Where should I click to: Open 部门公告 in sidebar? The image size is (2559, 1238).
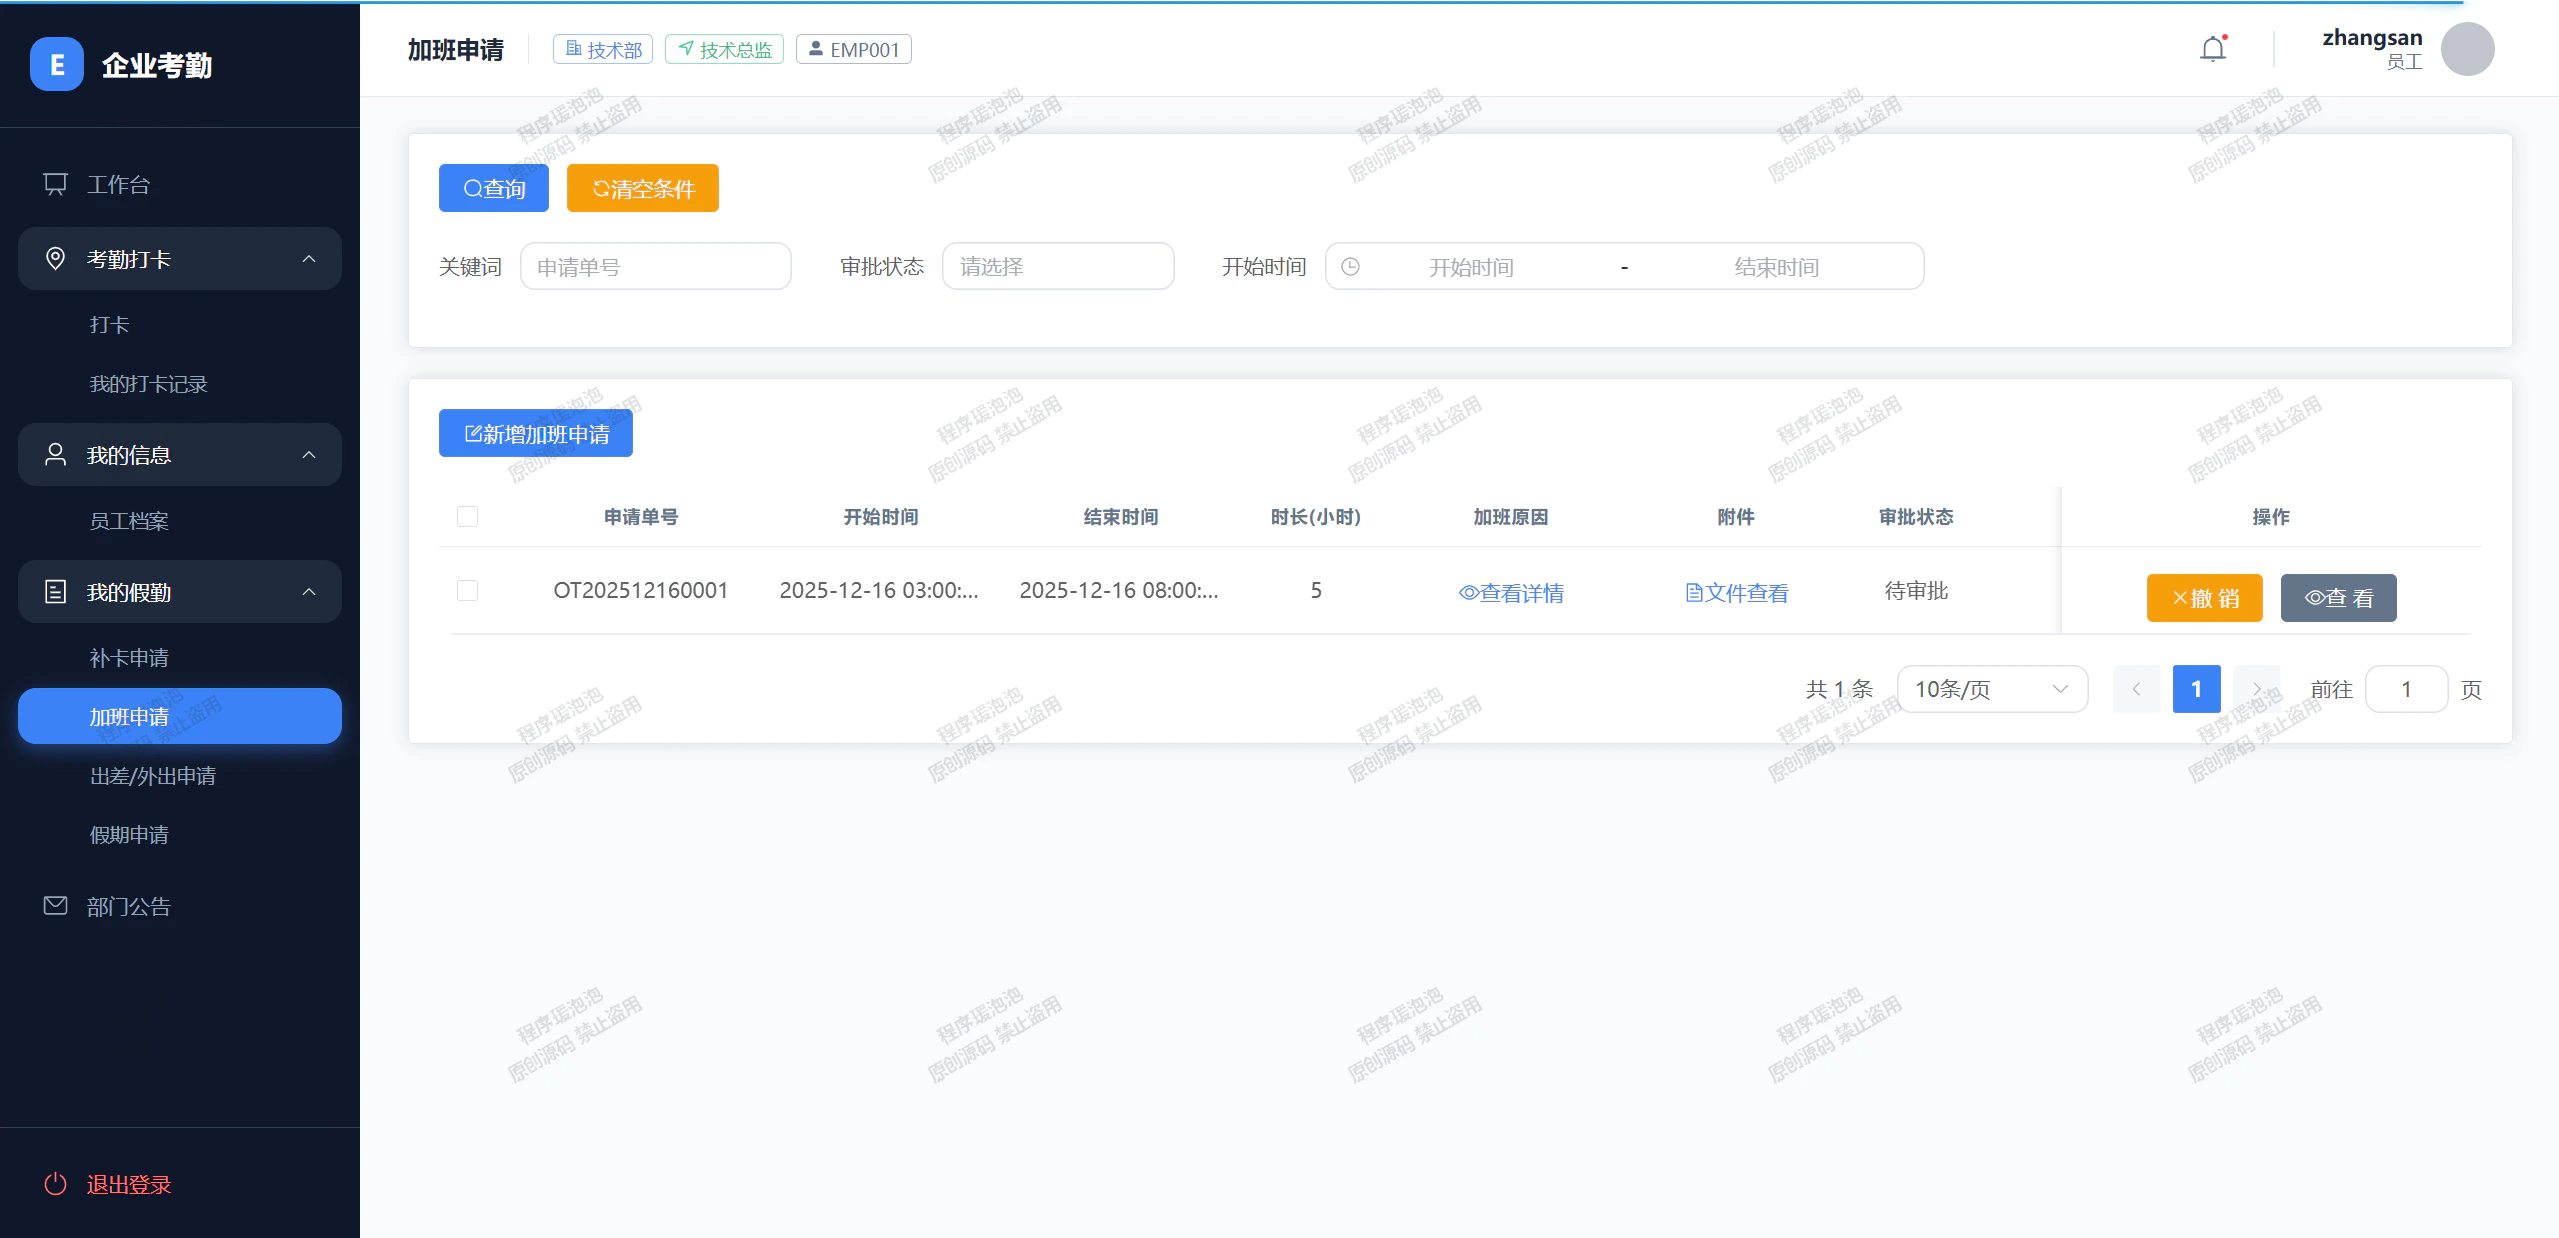[180, 906]
